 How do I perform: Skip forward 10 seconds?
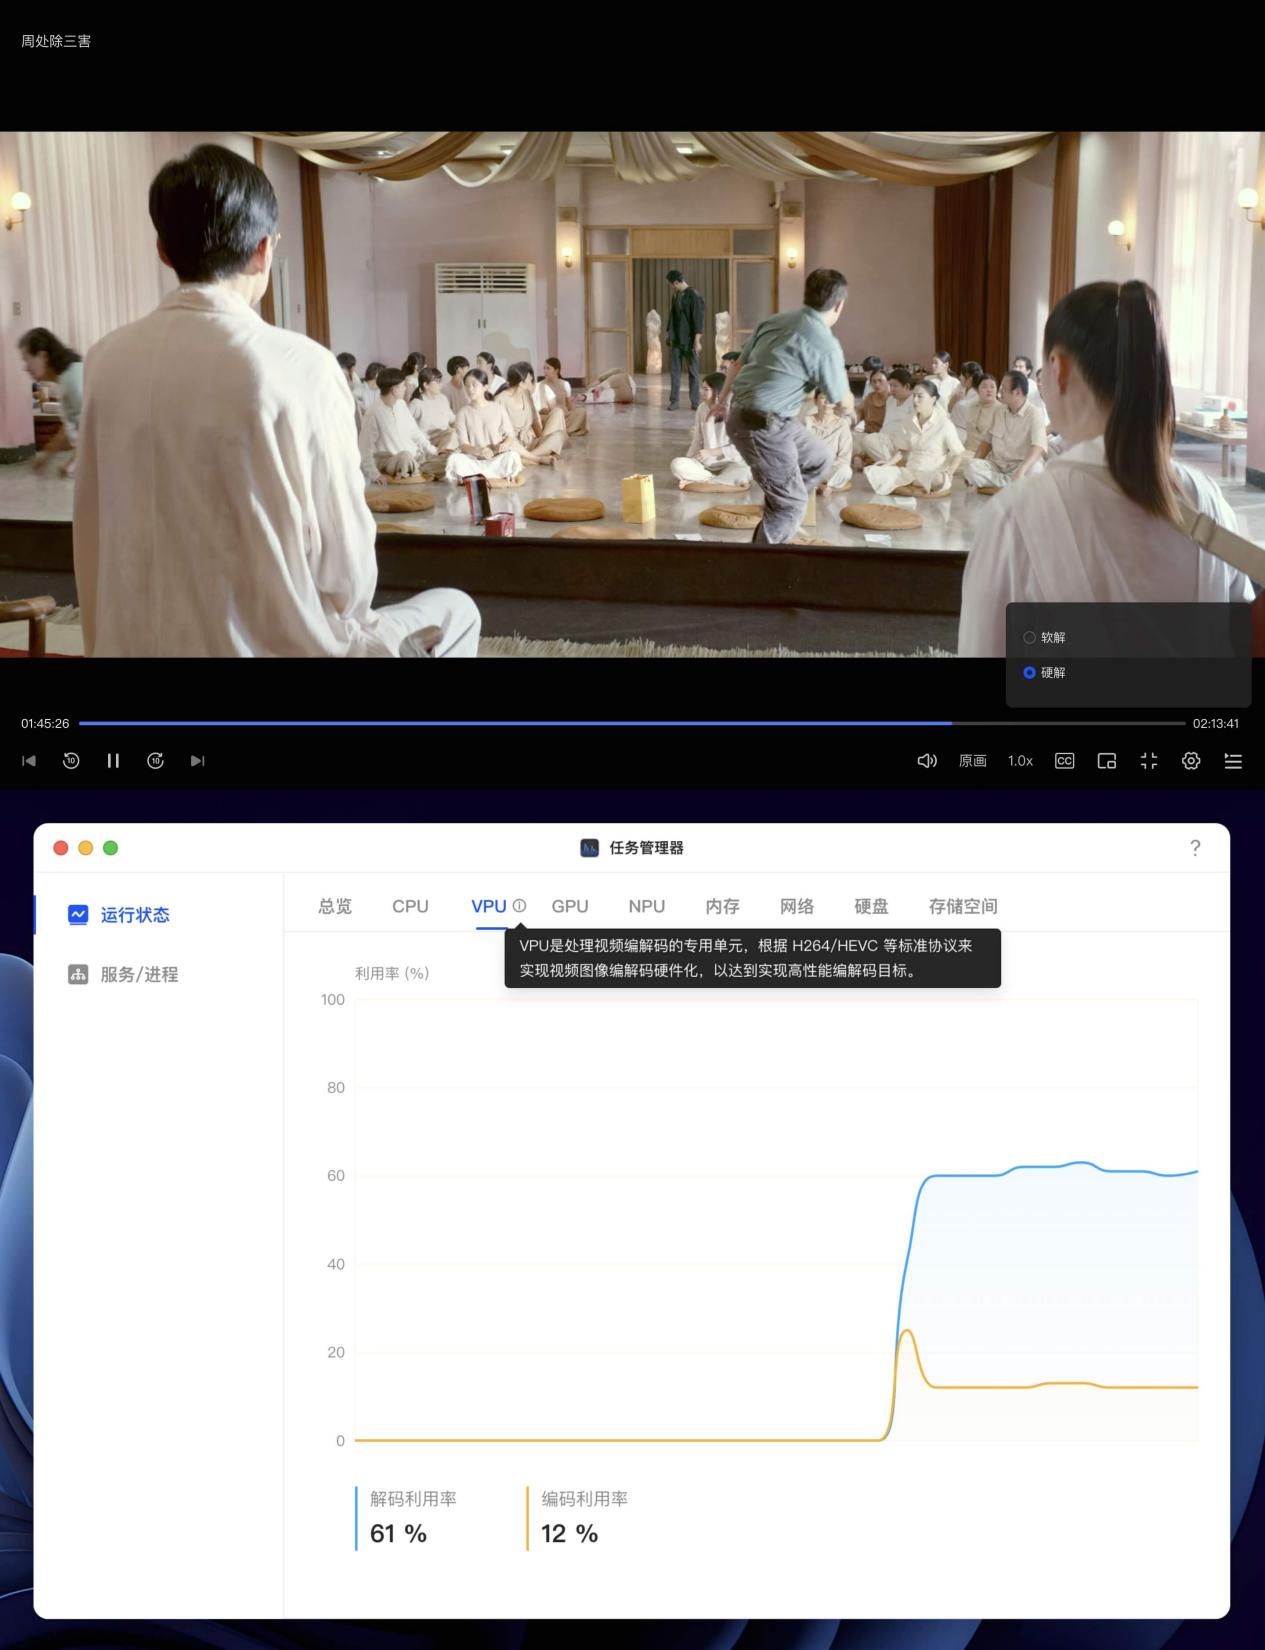[155, 761]
